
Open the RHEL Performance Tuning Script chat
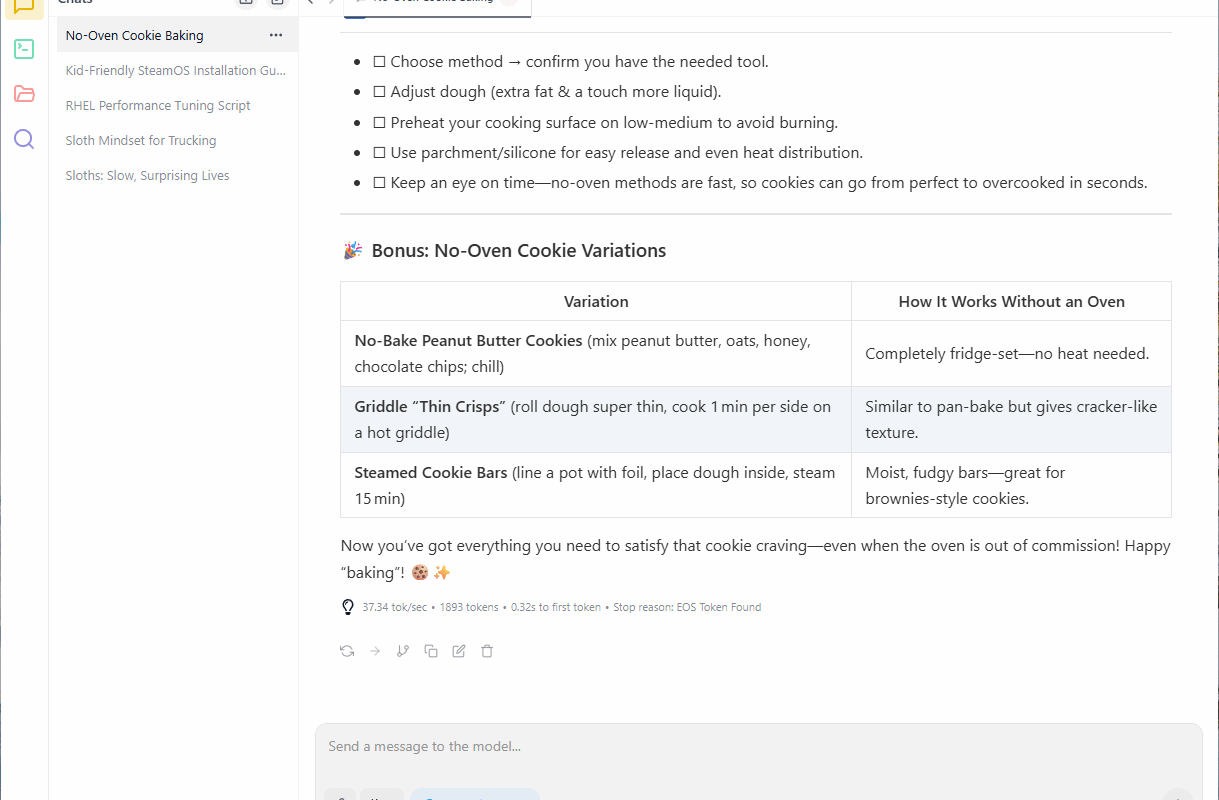click(x=158, y=105)
